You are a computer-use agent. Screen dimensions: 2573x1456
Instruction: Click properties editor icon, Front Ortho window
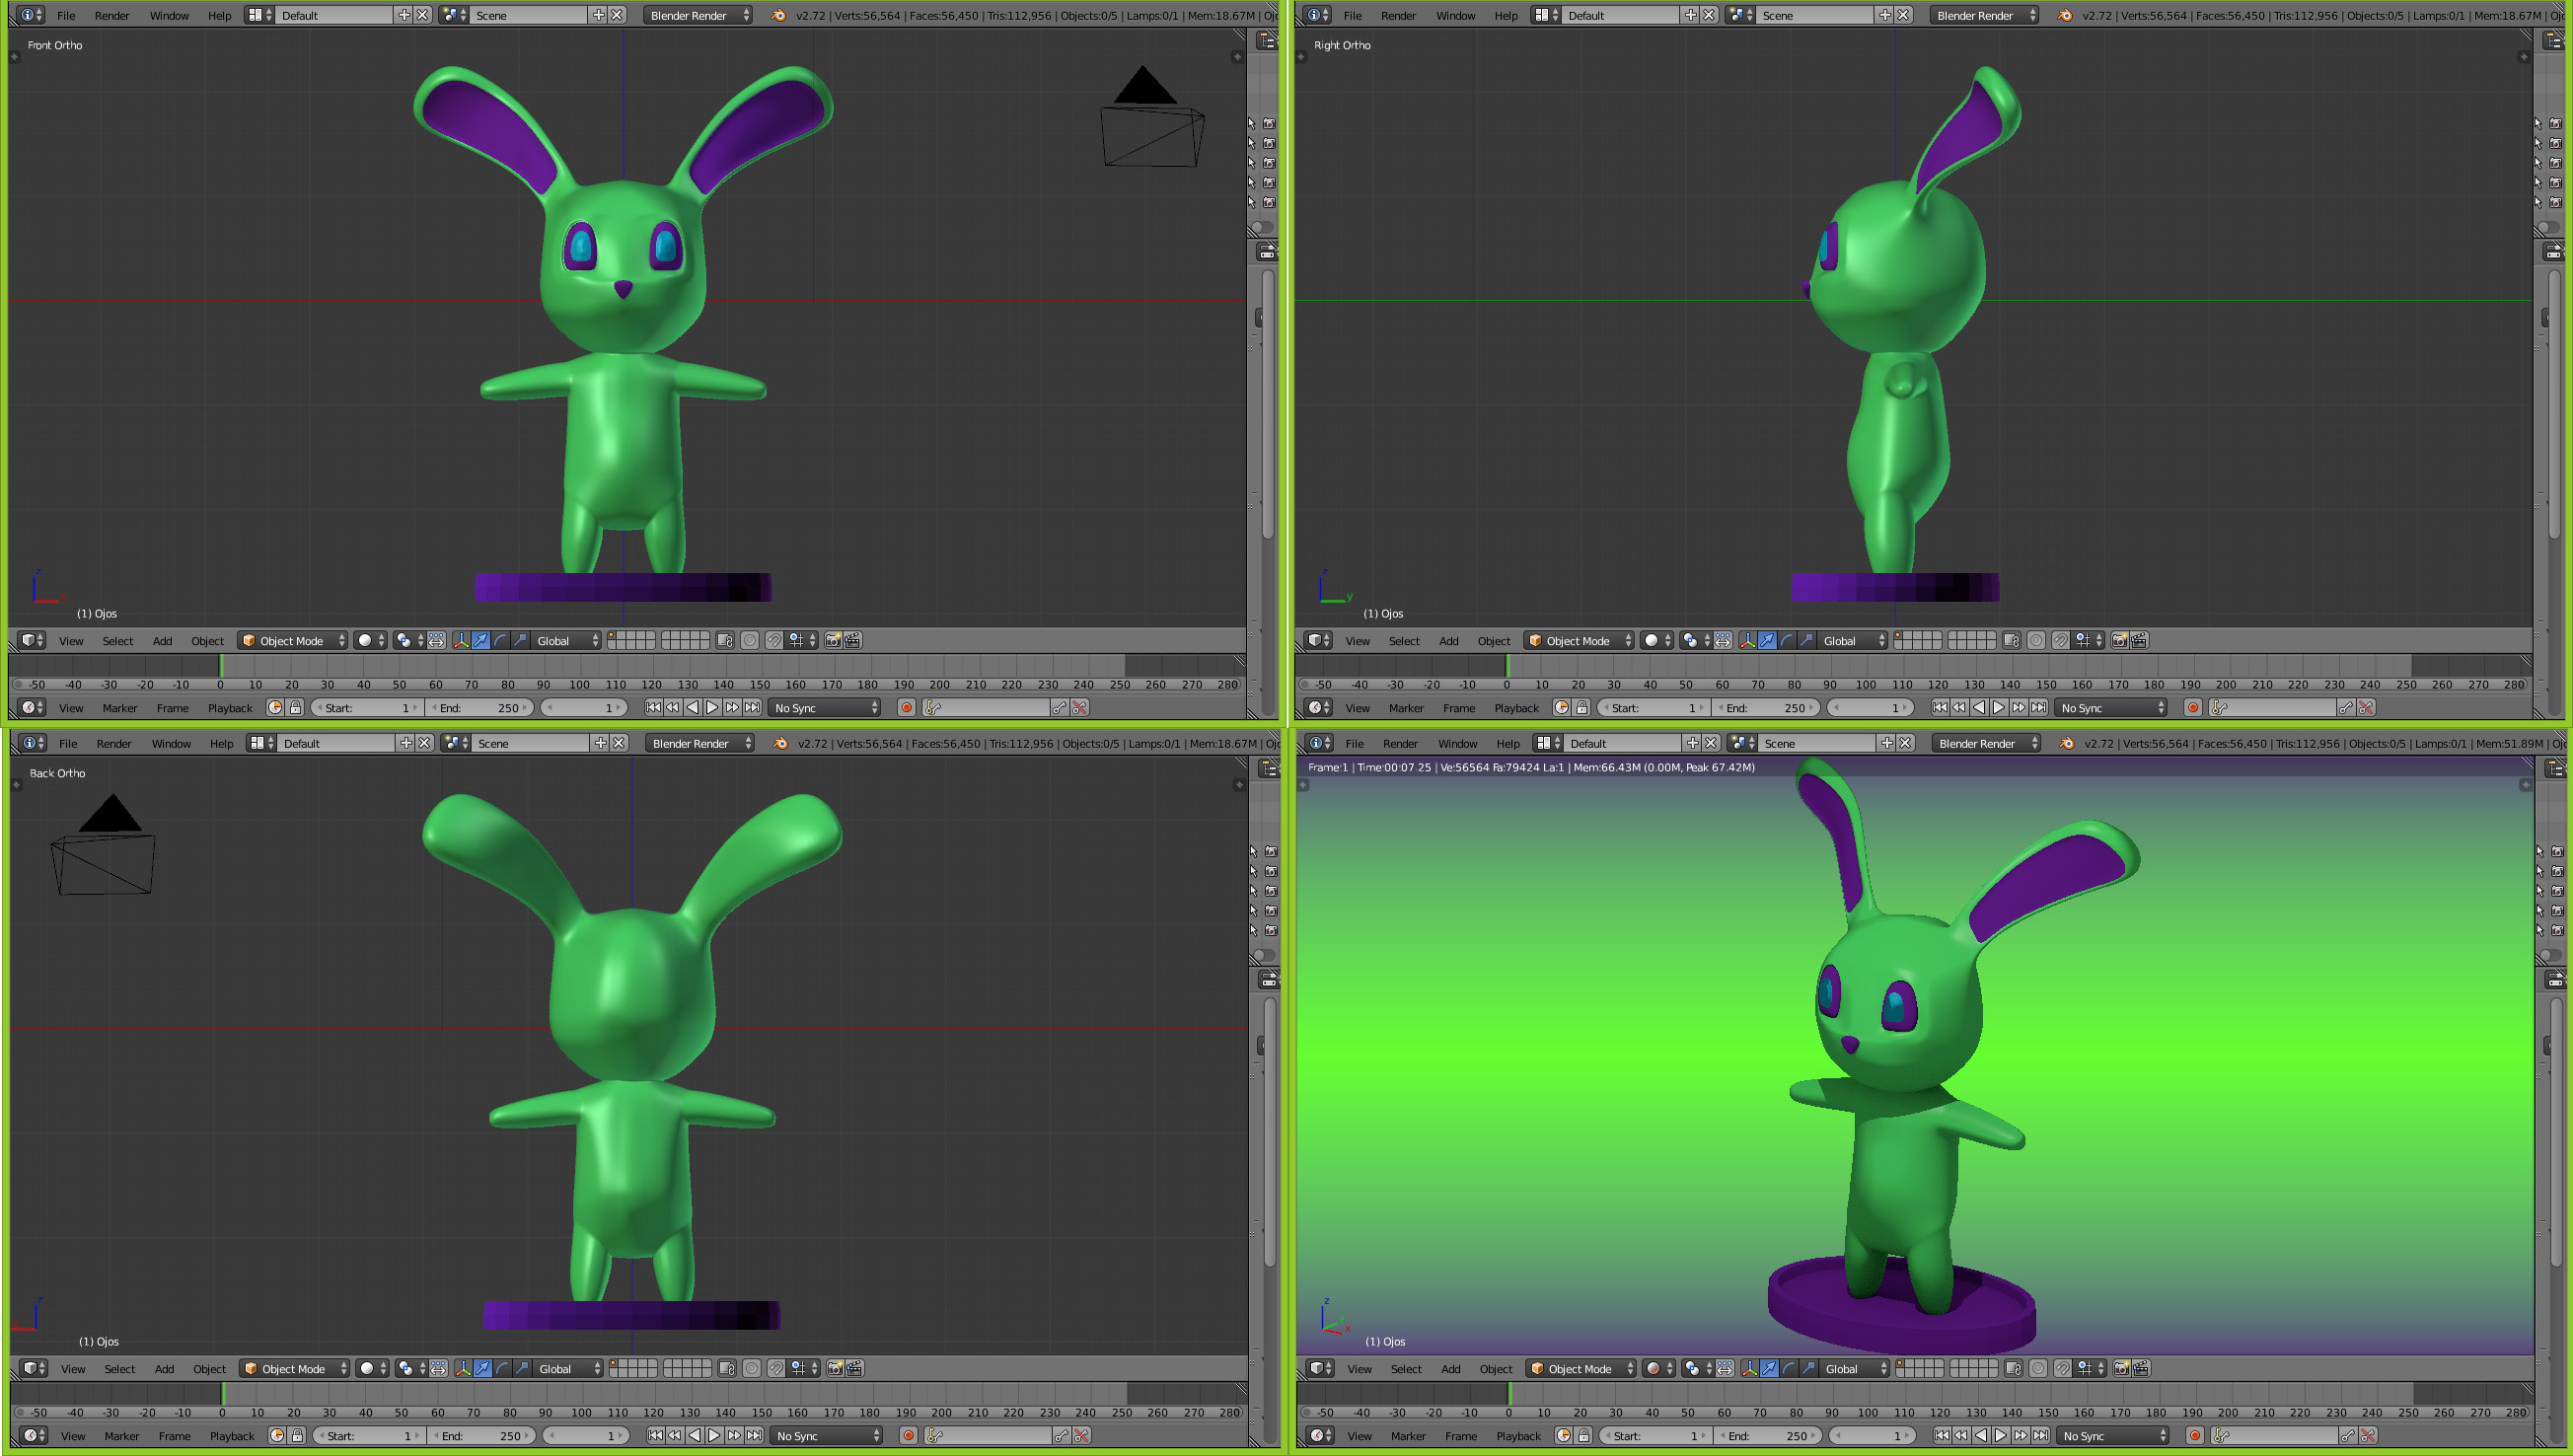1267,251
